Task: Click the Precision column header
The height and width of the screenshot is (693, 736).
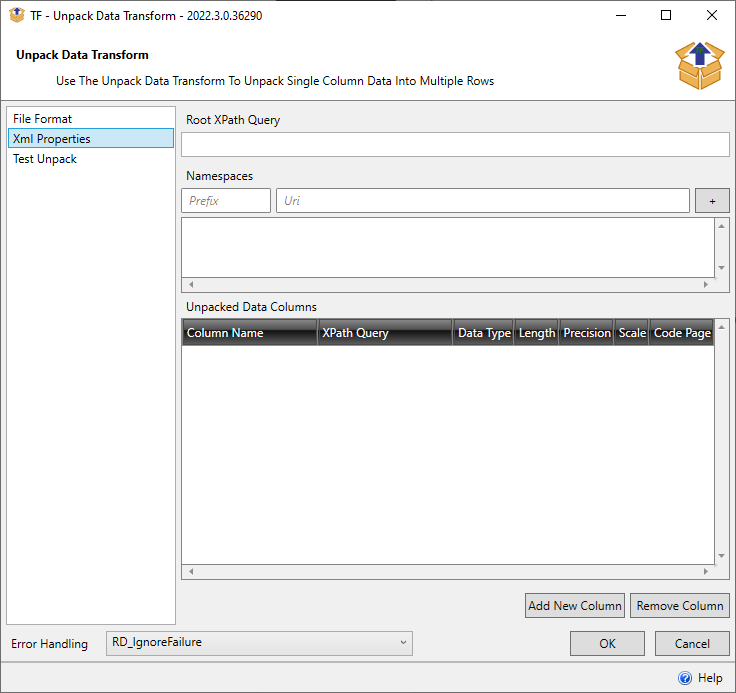Action: [x=586, y=332]
